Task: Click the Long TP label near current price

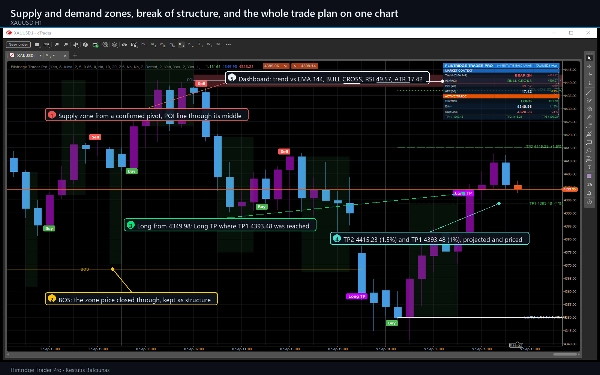Action: pos(463,193)
